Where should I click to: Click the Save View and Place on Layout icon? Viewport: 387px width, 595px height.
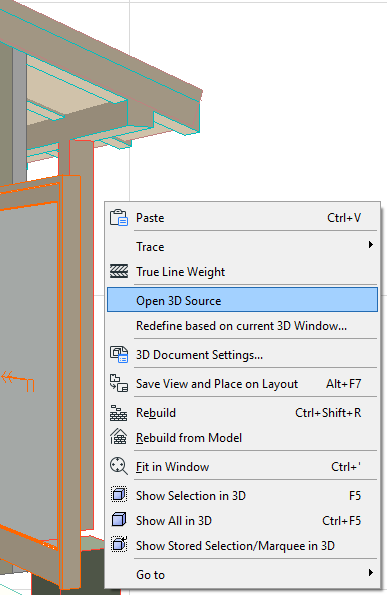[x=119, y=383]
